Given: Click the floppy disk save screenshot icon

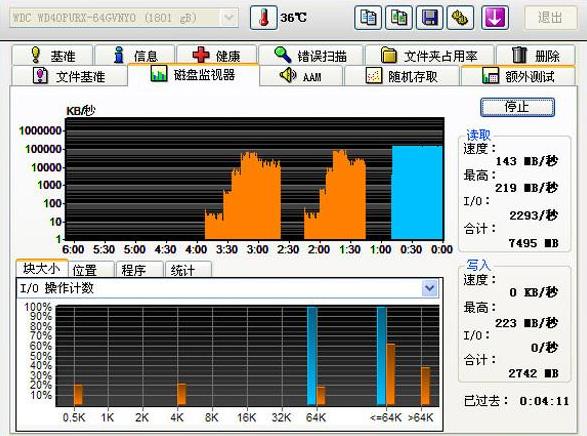Looking at the screenshot, I should point(430,18).
